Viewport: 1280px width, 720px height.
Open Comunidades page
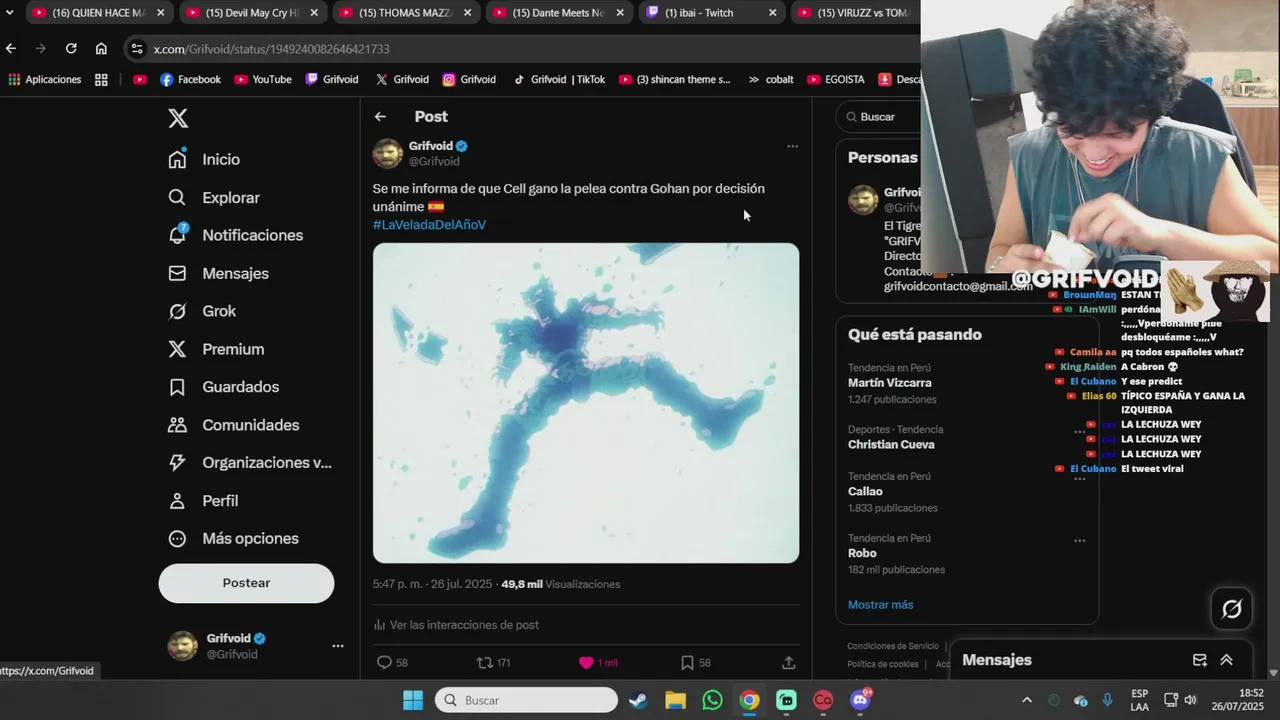pyautogui.click(x=234, y=425)
